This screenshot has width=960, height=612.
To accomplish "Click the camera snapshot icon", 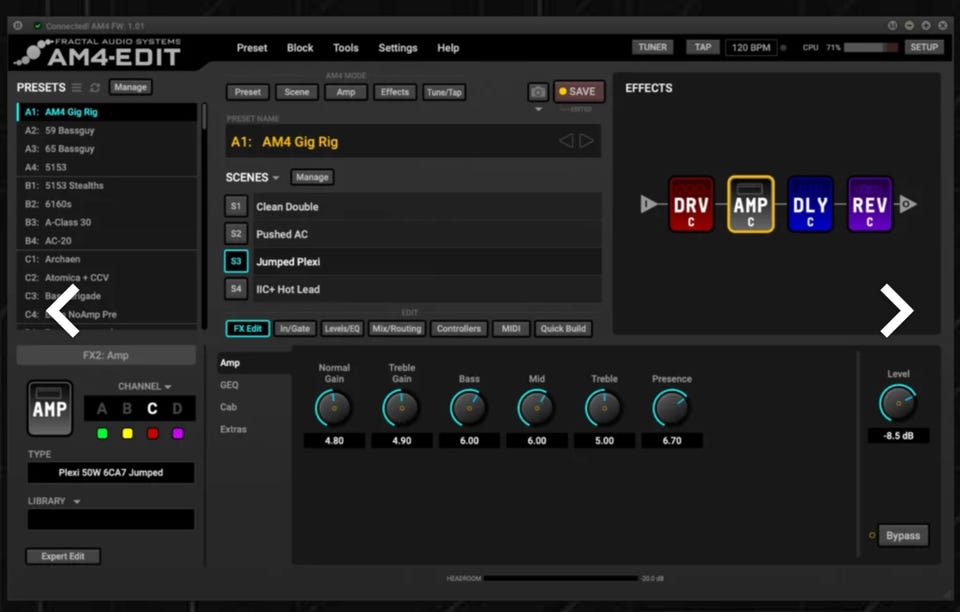I will coord(538,92).
